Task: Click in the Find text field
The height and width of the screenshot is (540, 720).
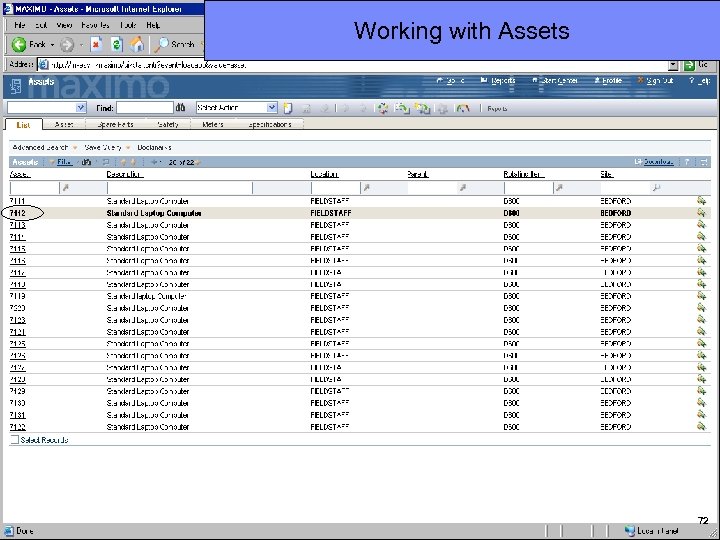Action: coord(145,108)
